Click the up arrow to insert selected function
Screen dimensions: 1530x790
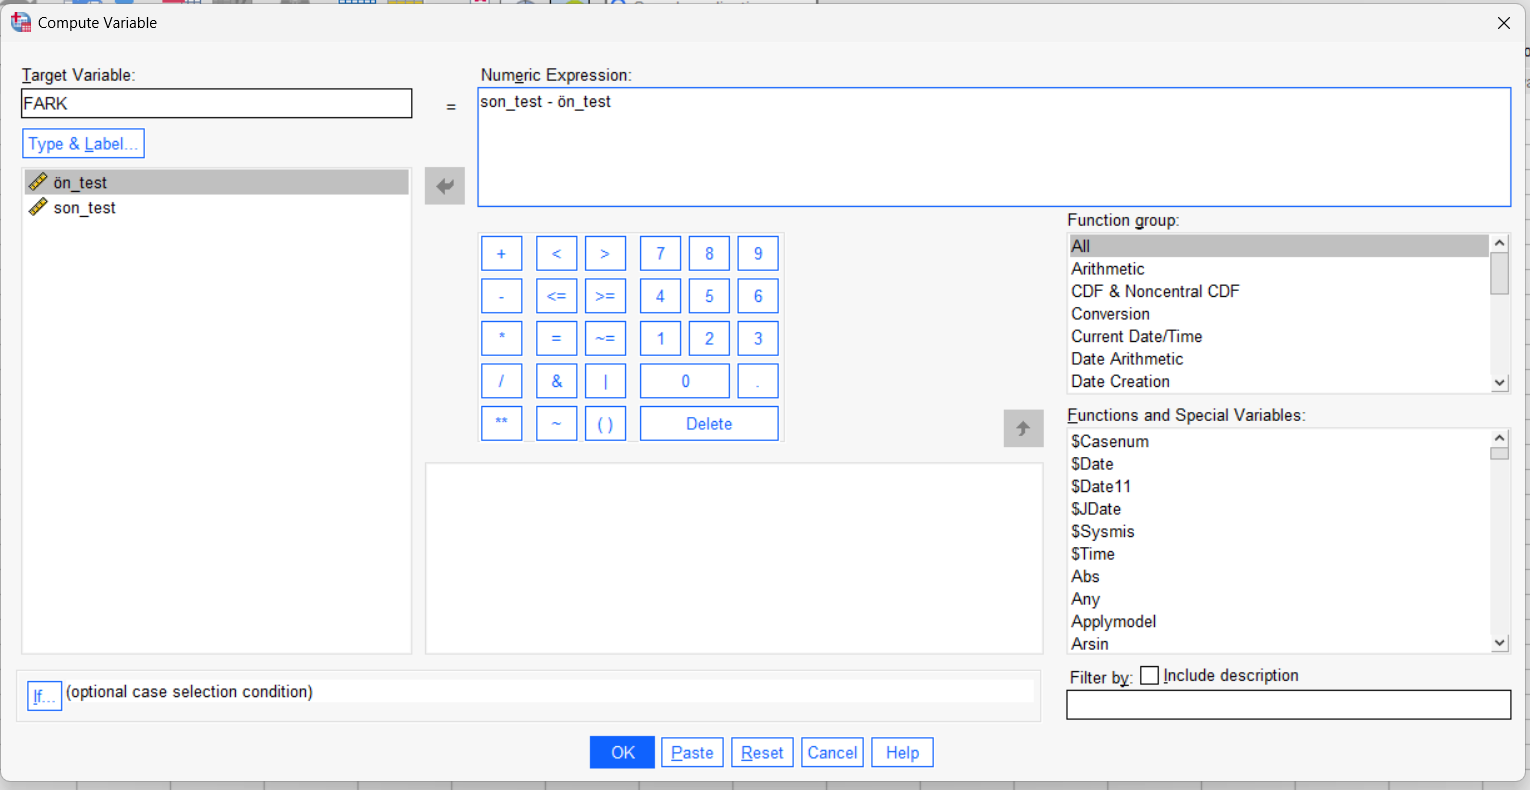(1023, 428)
